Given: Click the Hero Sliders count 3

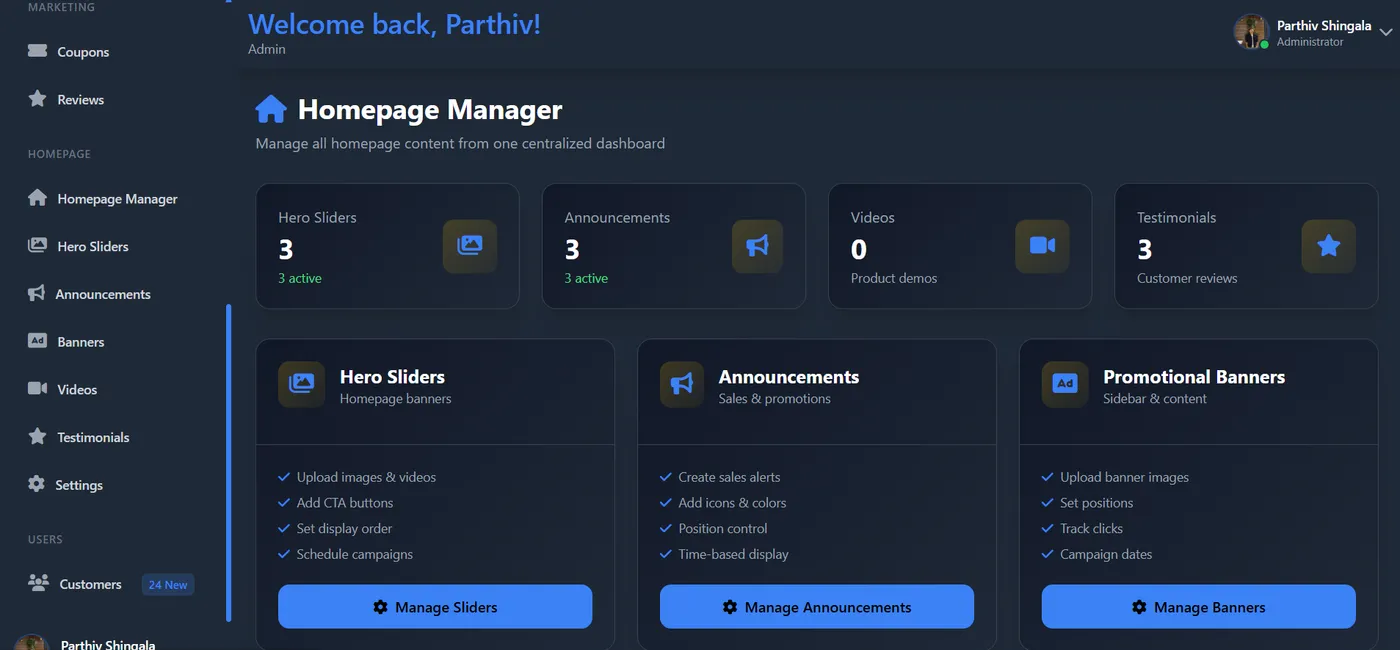Looking at the screenshot, I should pos(286,249).
